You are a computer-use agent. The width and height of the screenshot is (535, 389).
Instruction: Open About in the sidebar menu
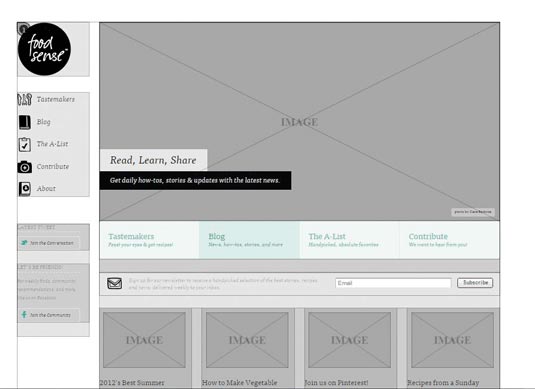[x=46, y=188]
